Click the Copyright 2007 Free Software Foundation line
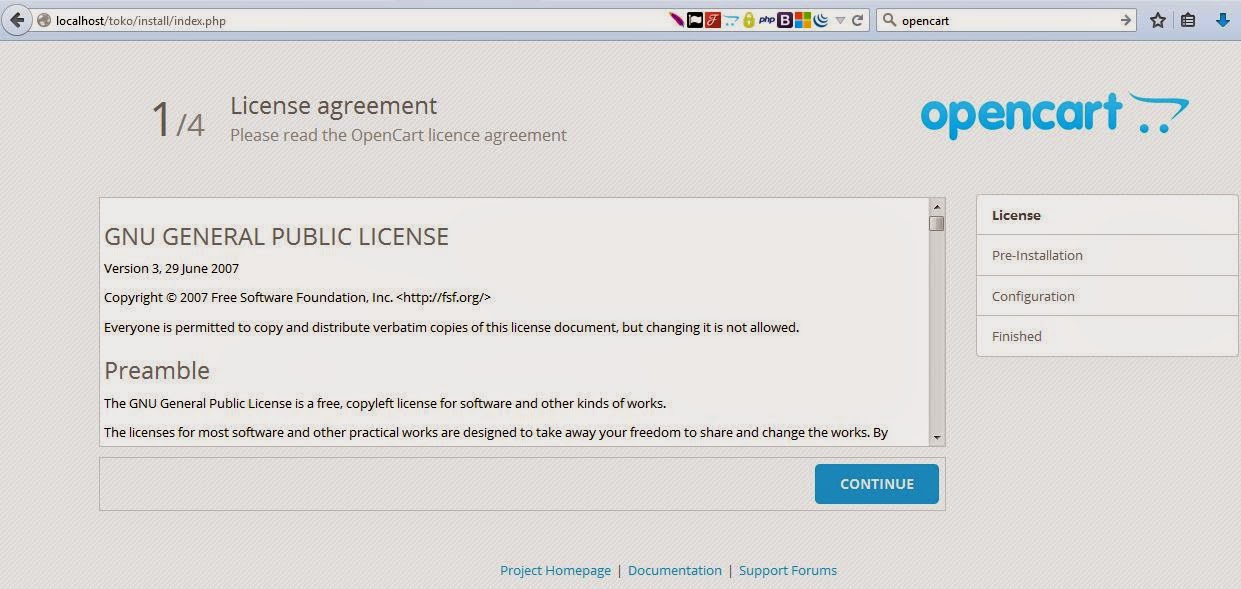 [x=297, y=297]
